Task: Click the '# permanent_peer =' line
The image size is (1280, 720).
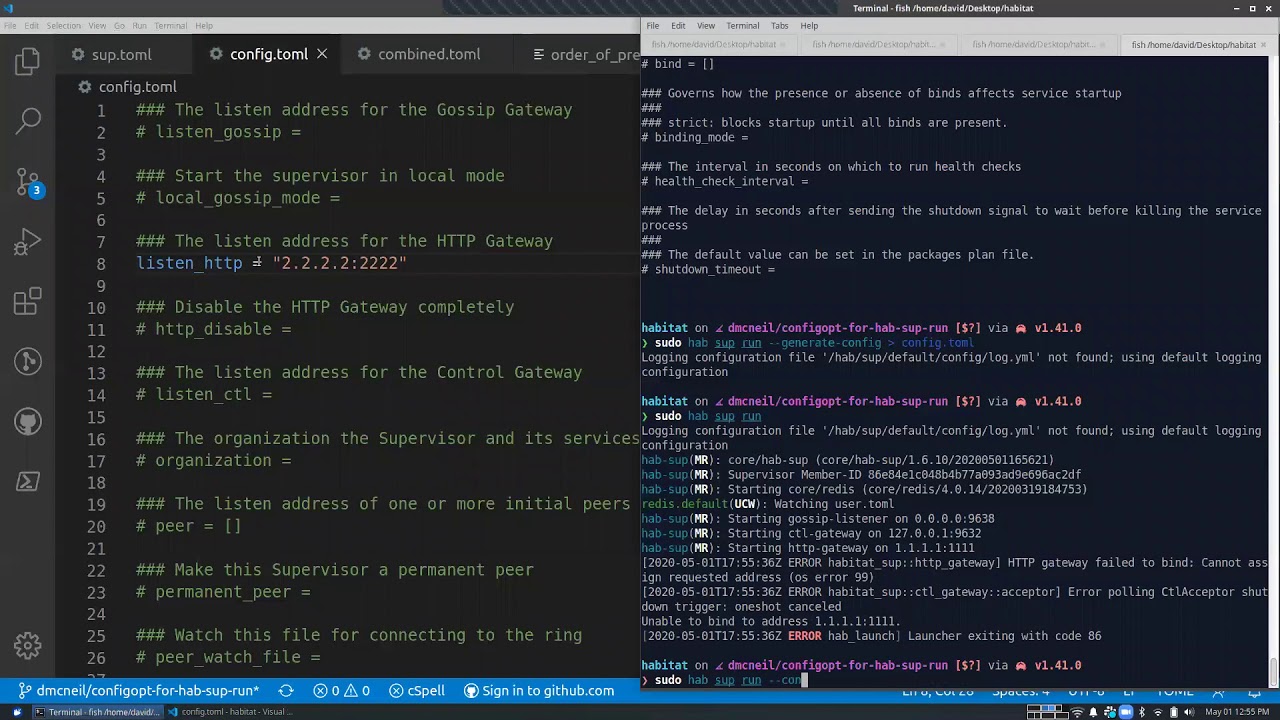Action: 223,592
